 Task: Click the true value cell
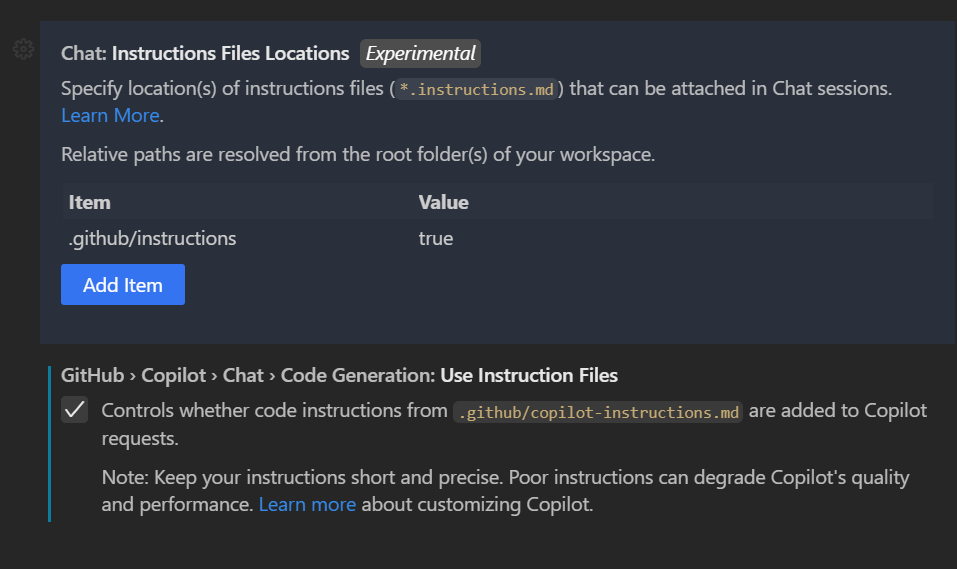pos(436,238)
